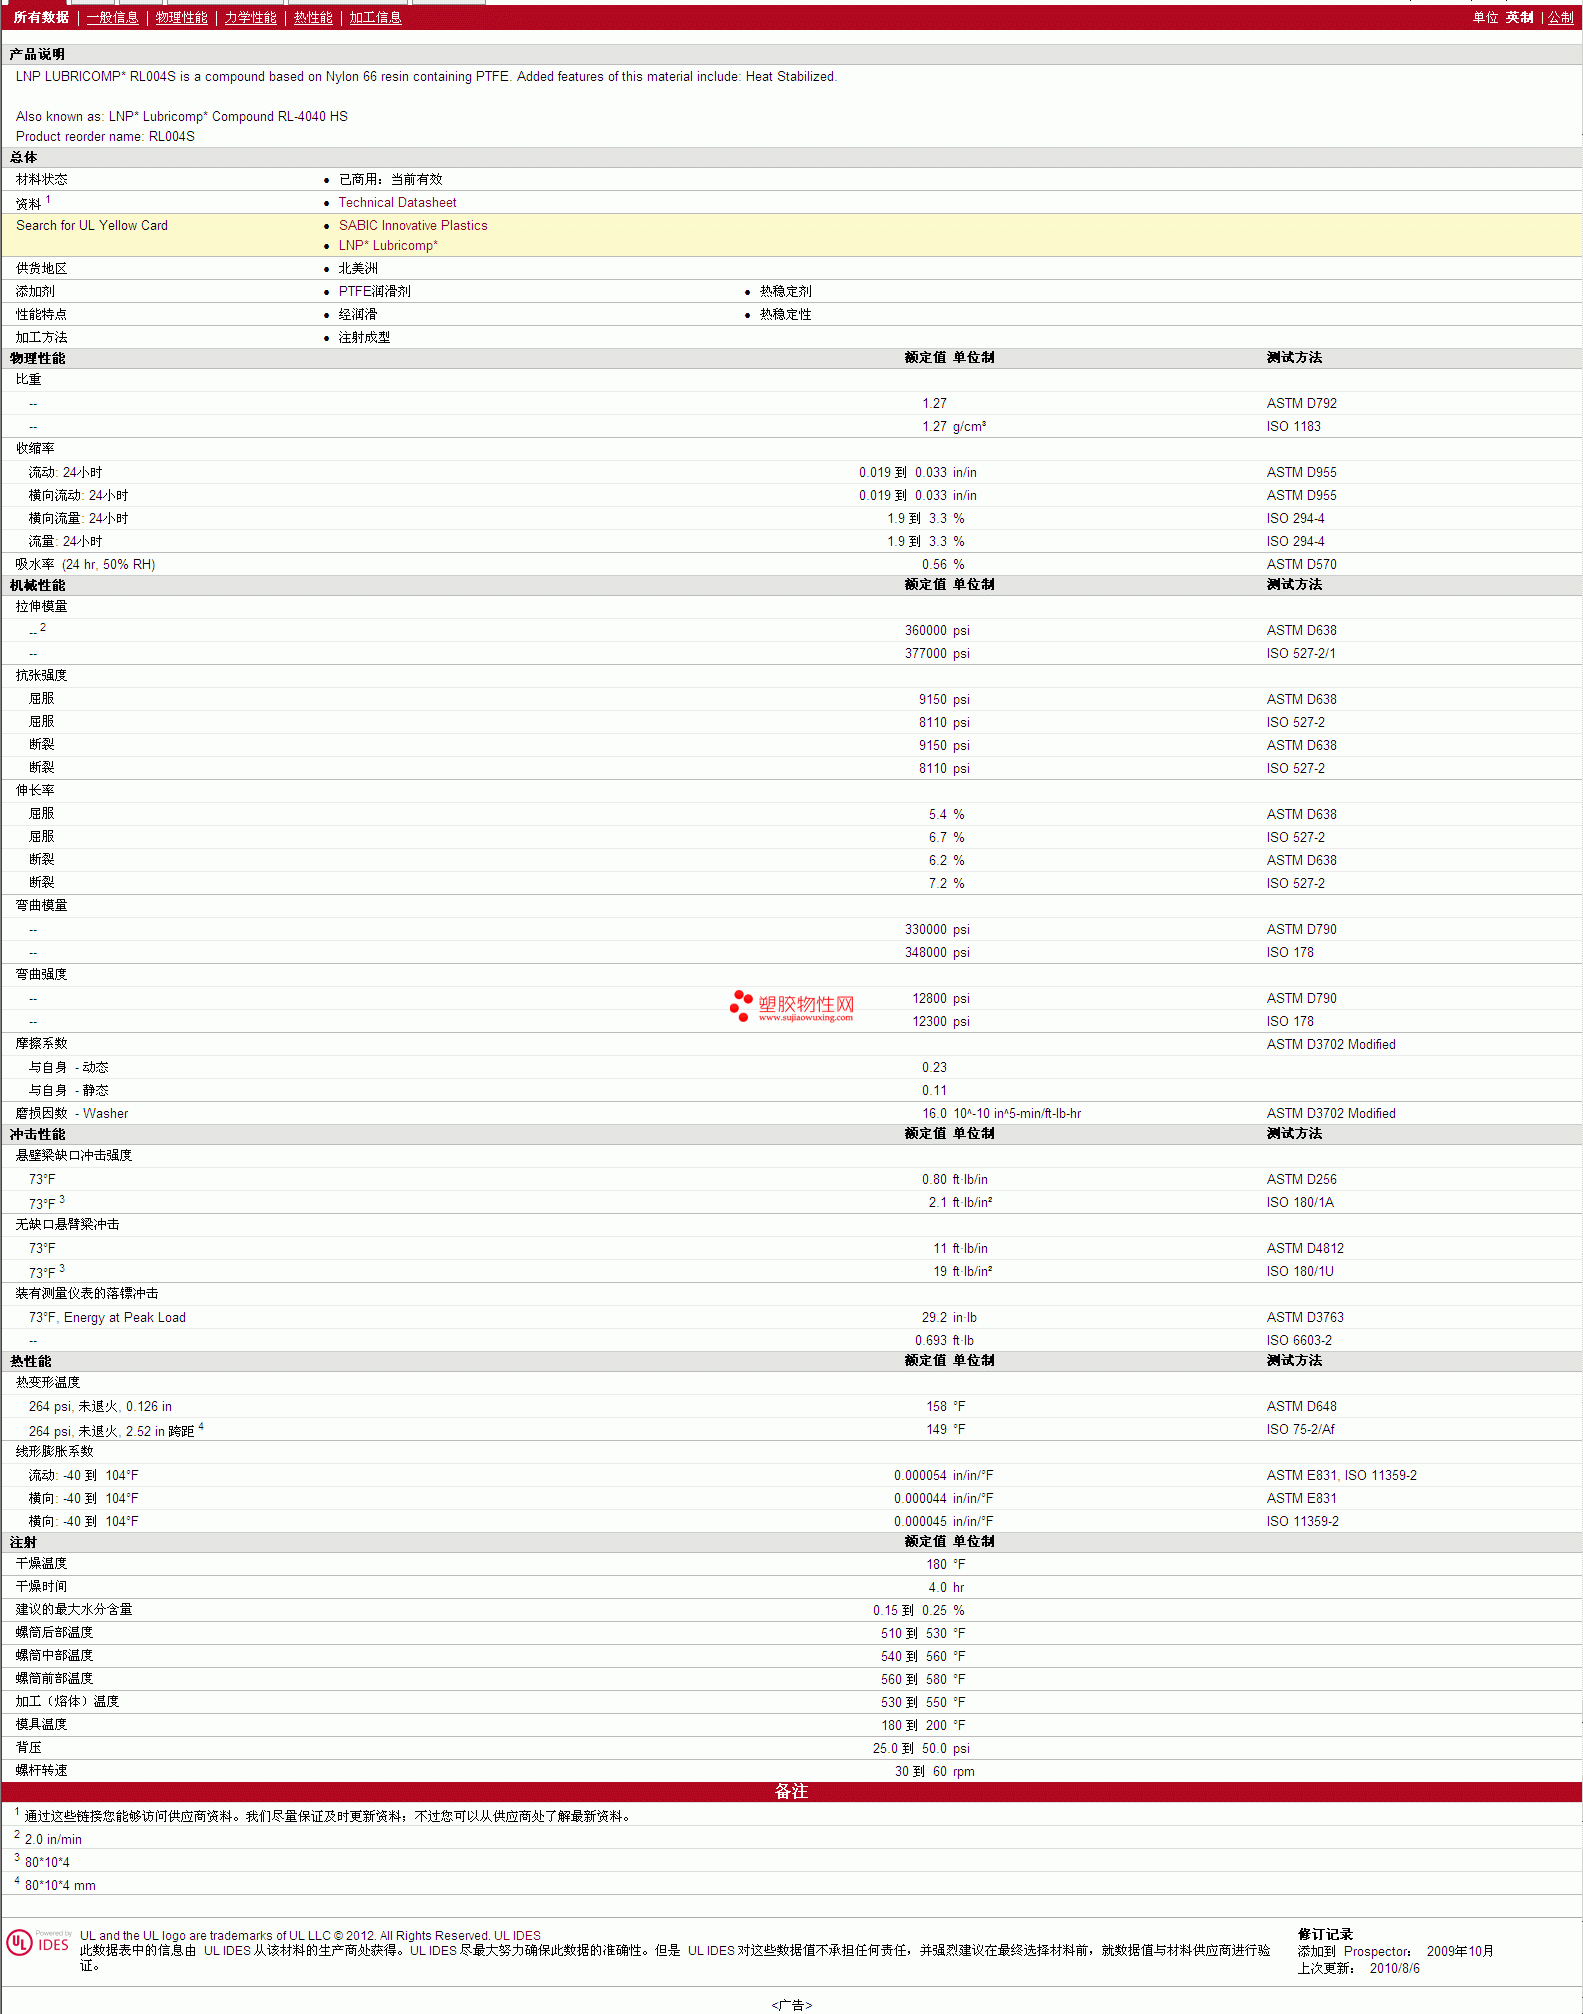Select the ISO 75-2/Af test method
Image resolution: width=1583 pixels, height=2014 pixels.
point(1300,1429)
